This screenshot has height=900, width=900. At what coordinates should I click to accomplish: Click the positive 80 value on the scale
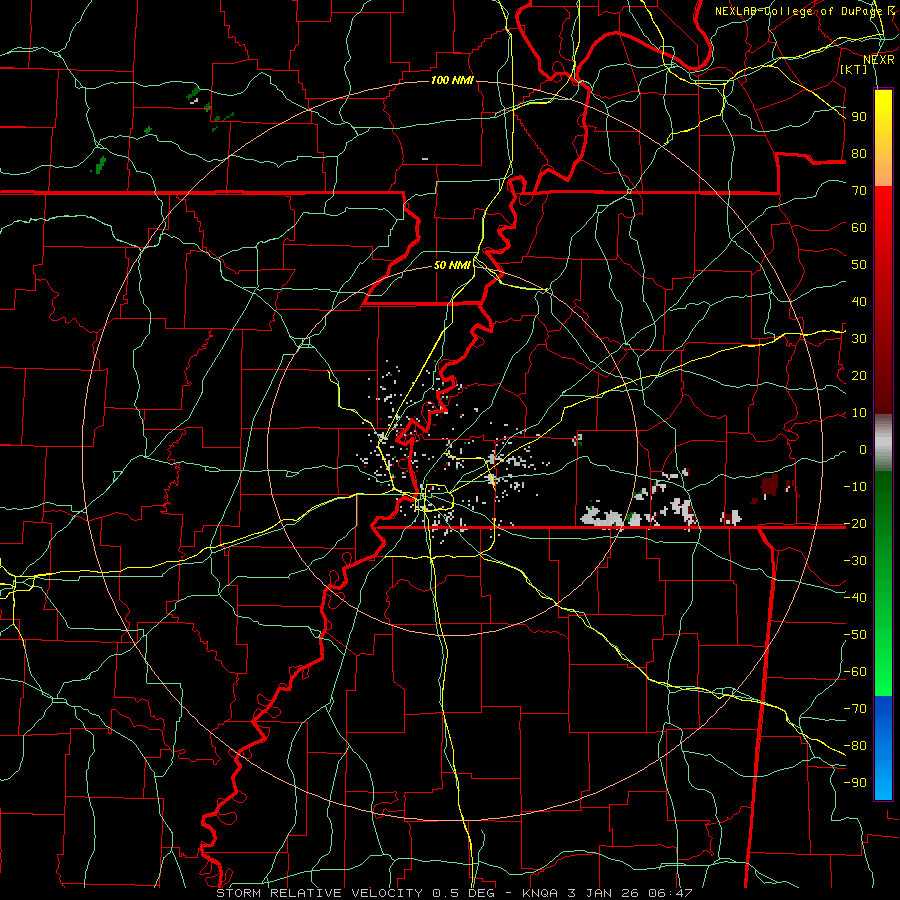click(859, 154)
